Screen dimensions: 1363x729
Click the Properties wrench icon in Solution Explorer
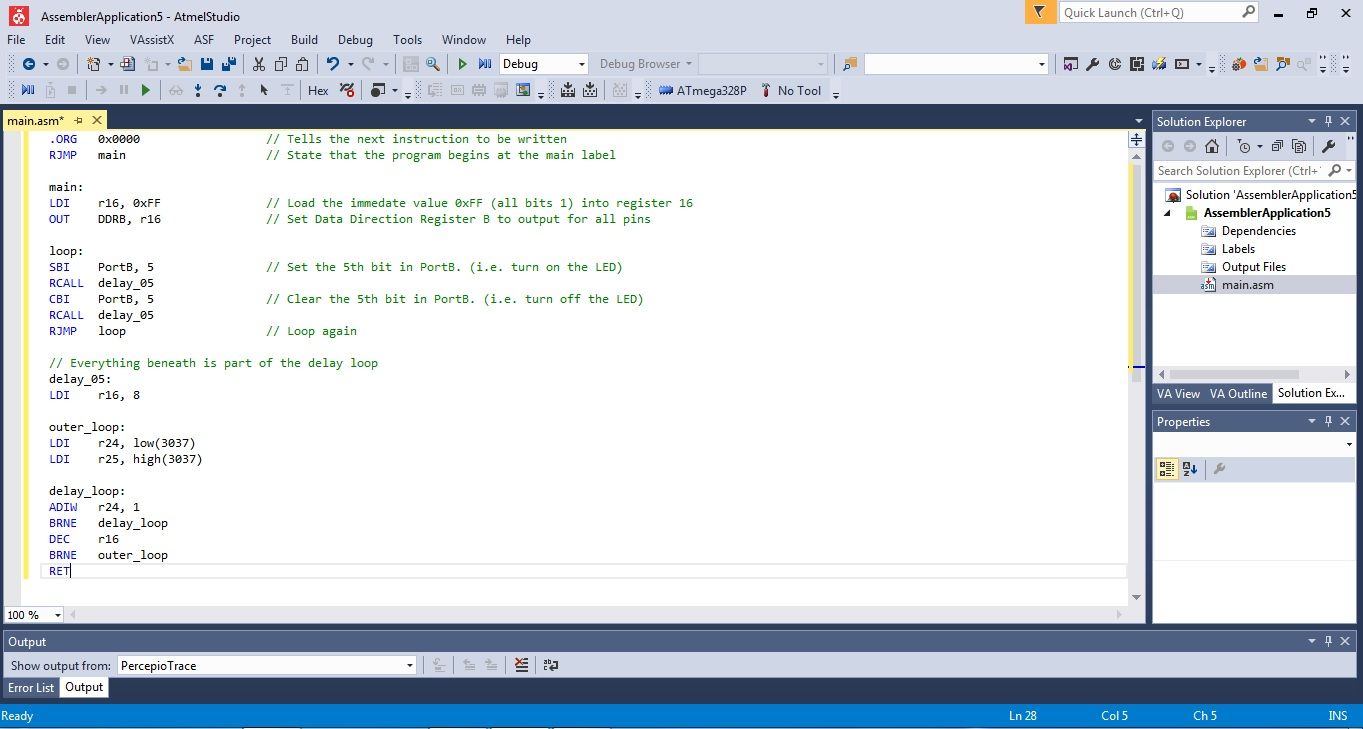click(x=1328, y=145)
